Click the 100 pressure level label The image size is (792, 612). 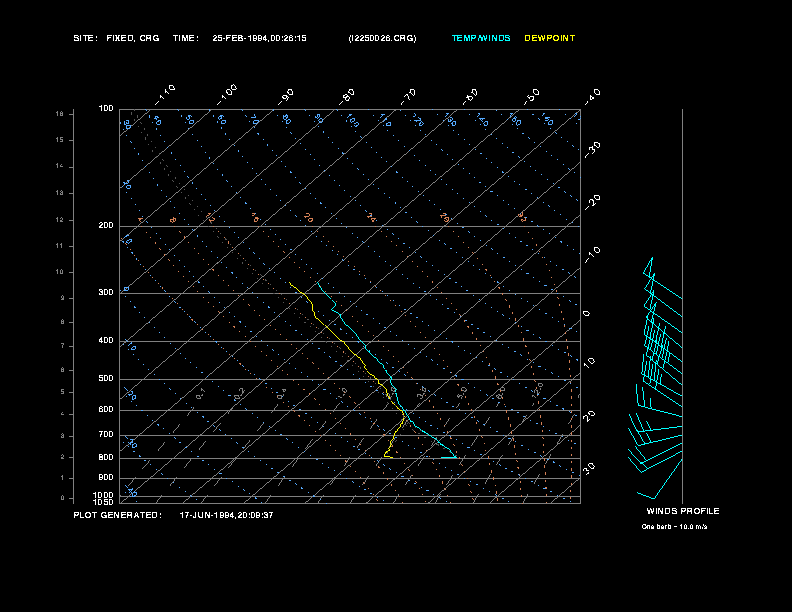click(106, 109)
